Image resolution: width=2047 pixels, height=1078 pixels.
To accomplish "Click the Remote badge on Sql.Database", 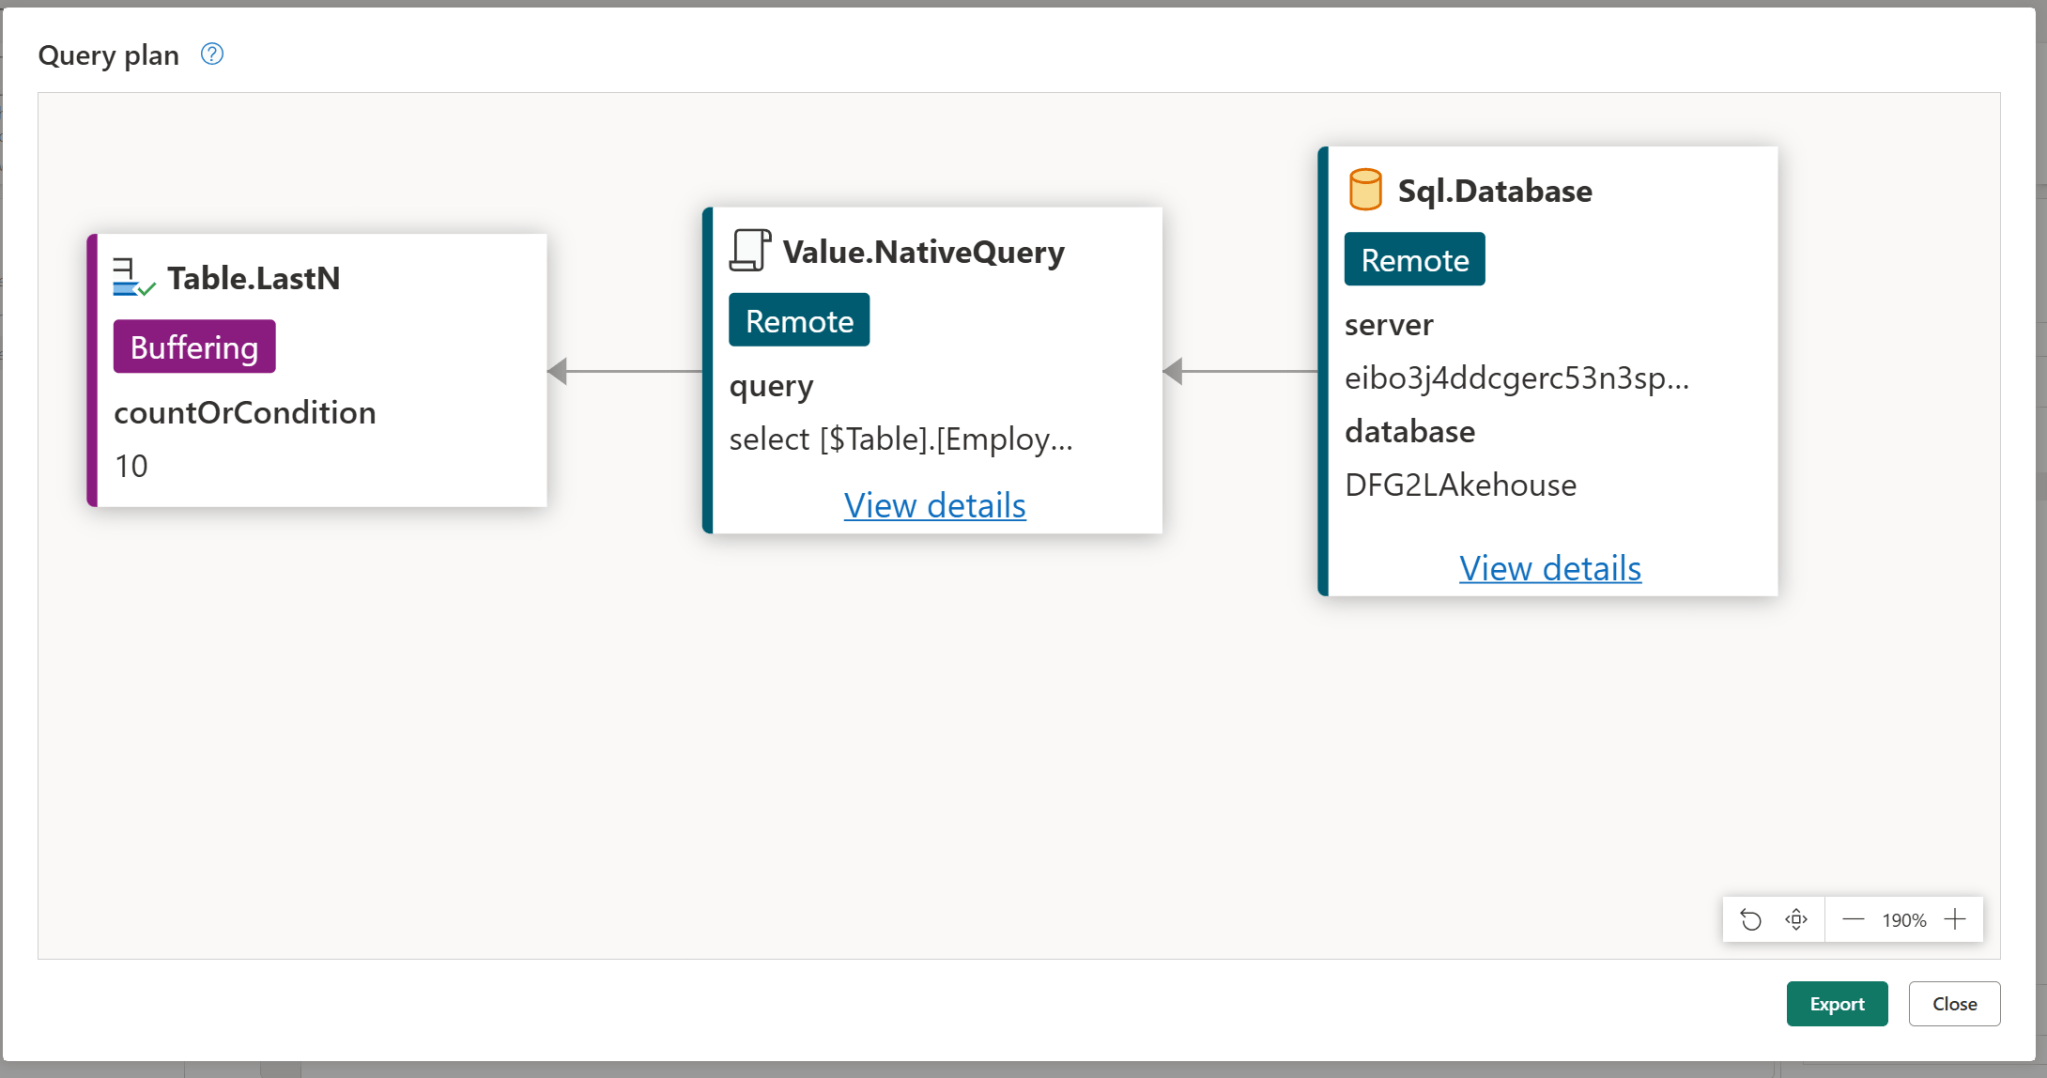I will (1414, 260).
